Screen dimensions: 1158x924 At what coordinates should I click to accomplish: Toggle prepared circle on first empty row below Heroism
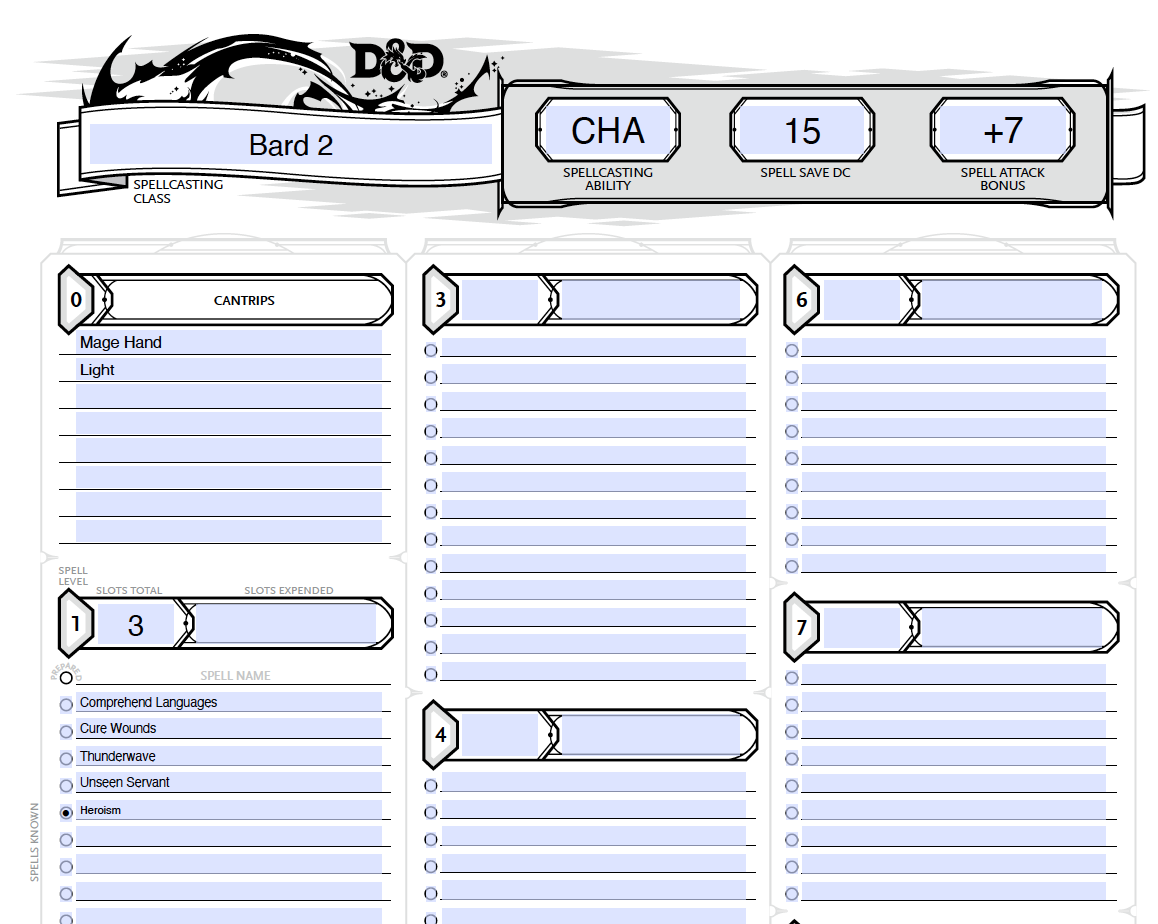point(66,840)
